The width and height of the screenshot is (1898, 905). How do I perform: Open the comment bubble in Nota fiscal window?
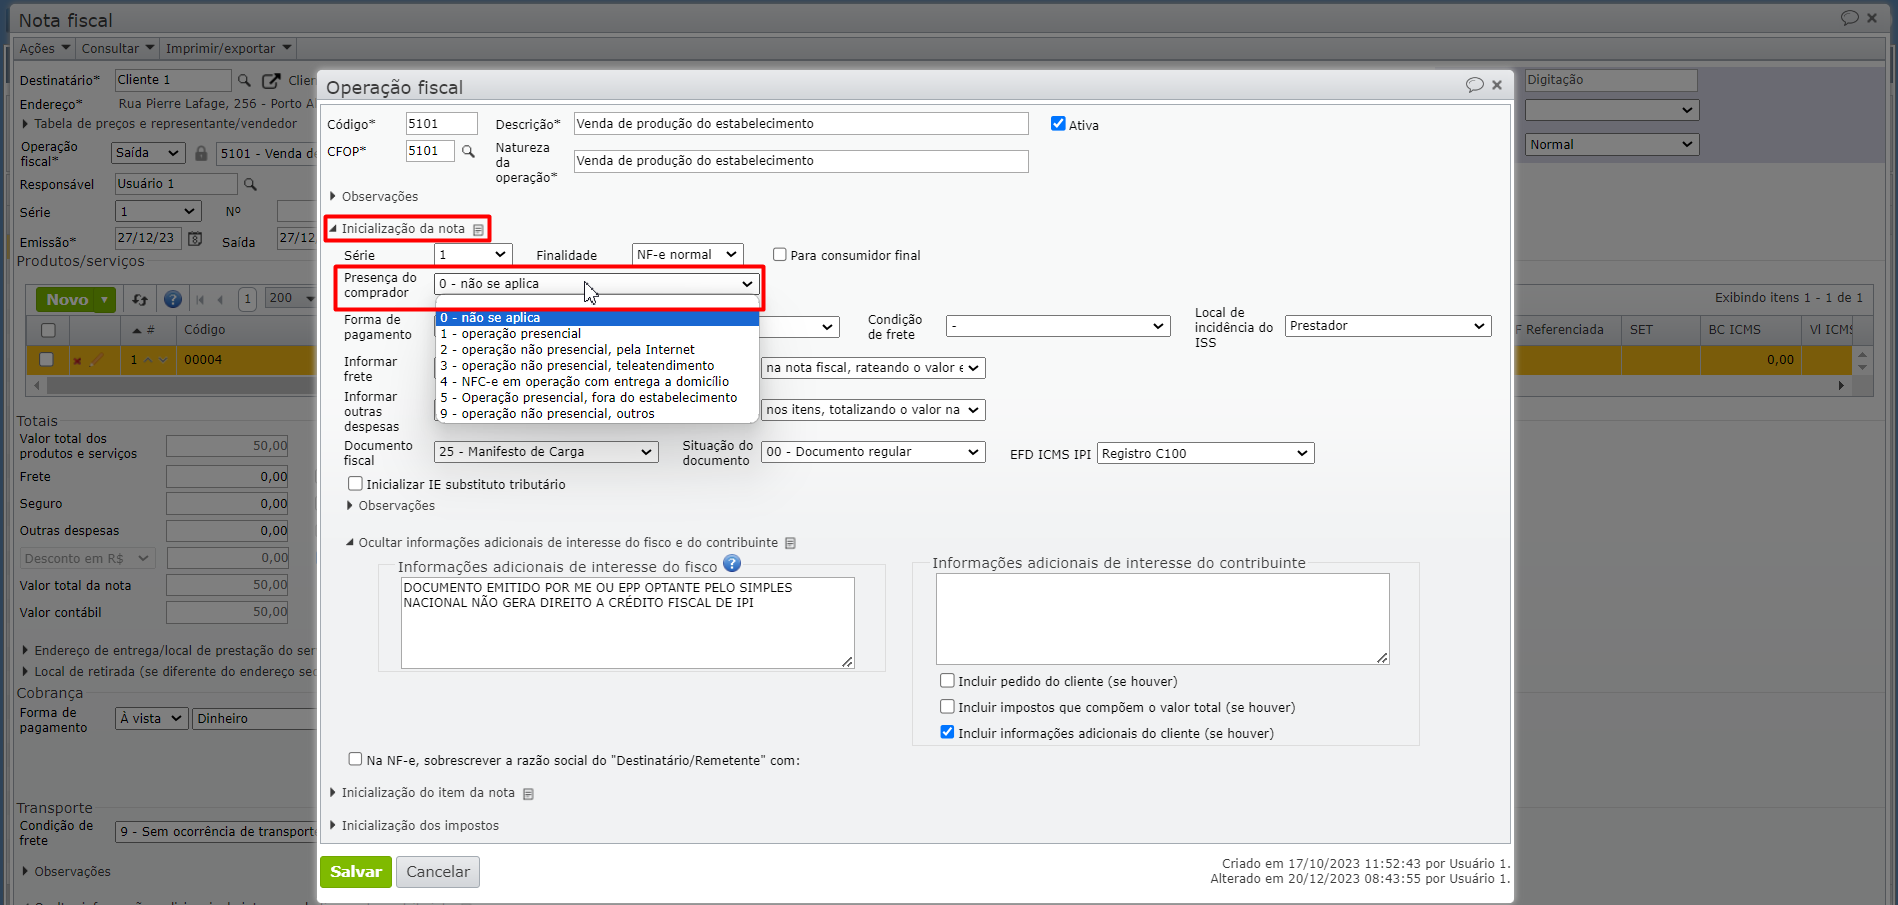(1849, 18)
